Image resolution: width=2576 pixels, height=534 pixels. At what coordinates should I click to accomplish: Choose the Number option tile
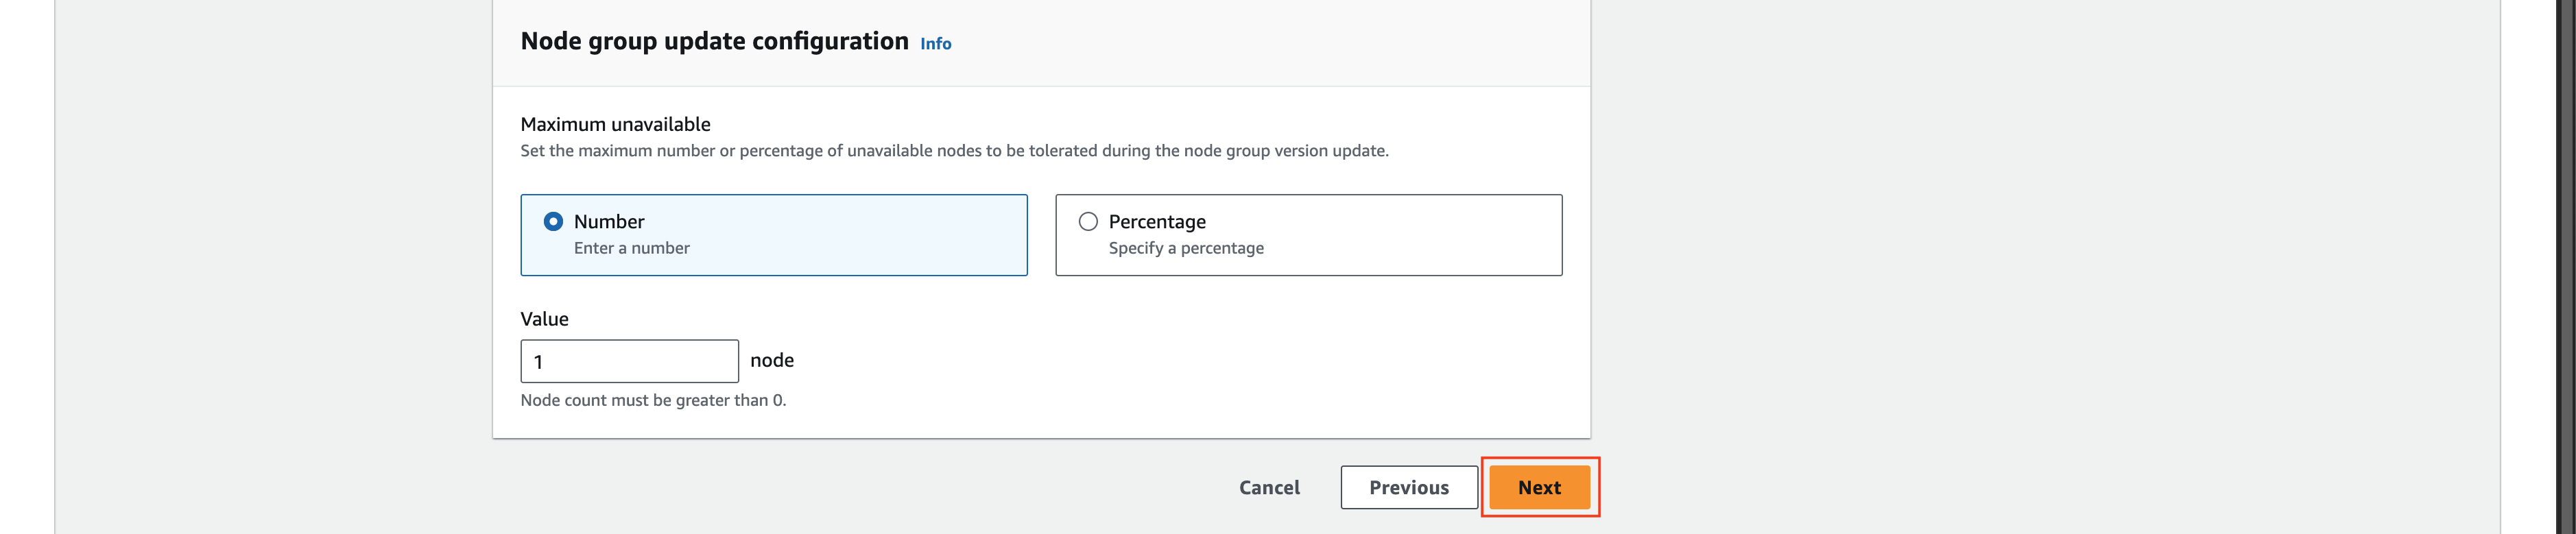[x=774, y=235]
